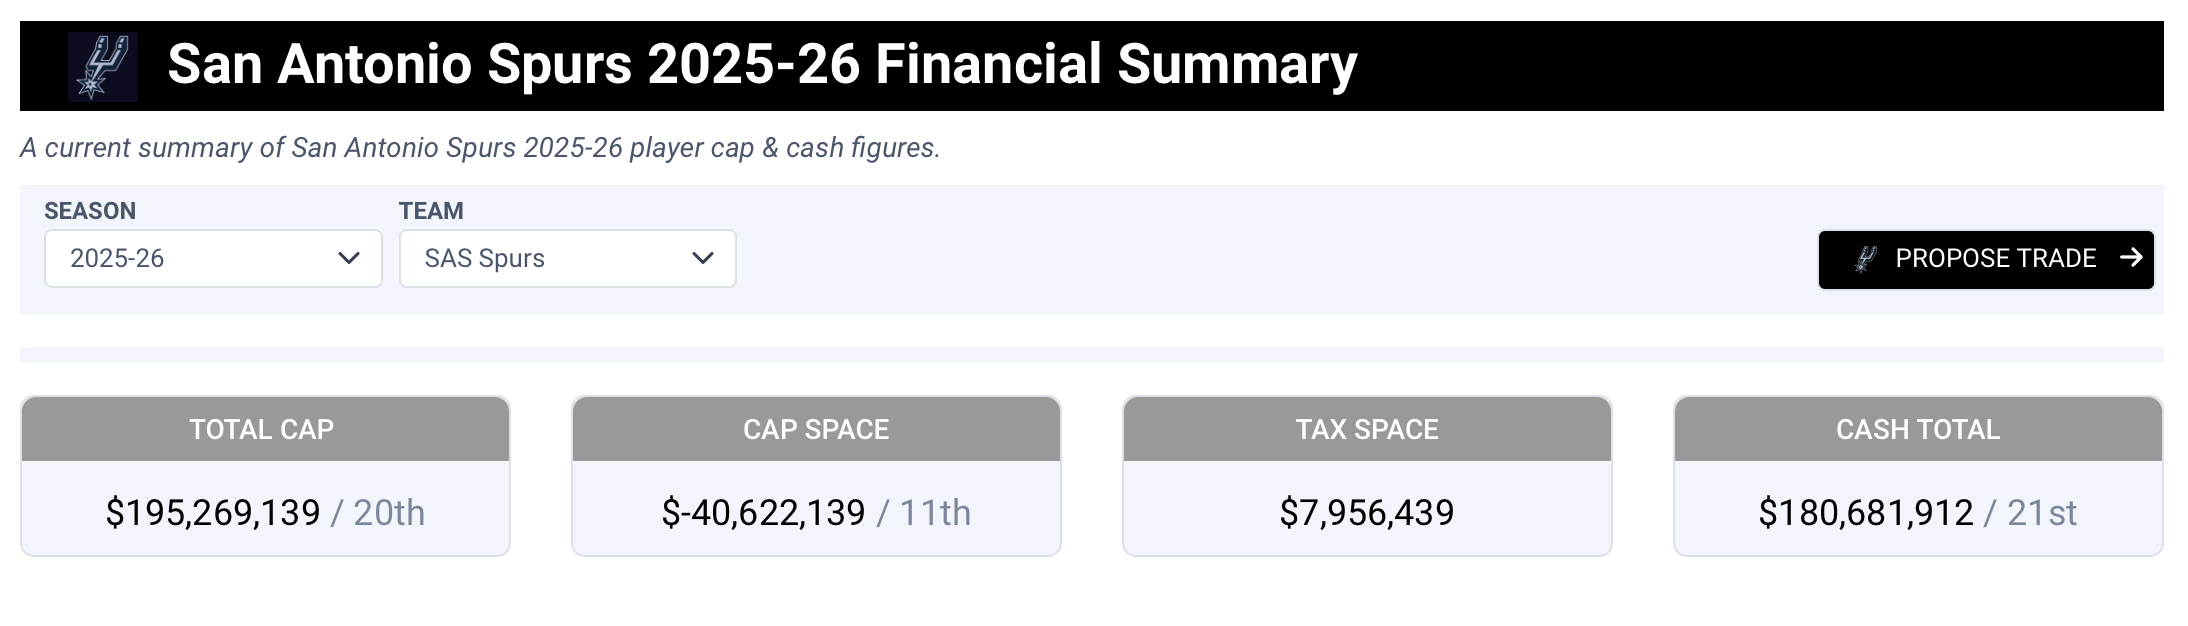Screen dimensions: 2188x626
Task: Click the 11th ranking for cap space
Action: pos(935,513)
